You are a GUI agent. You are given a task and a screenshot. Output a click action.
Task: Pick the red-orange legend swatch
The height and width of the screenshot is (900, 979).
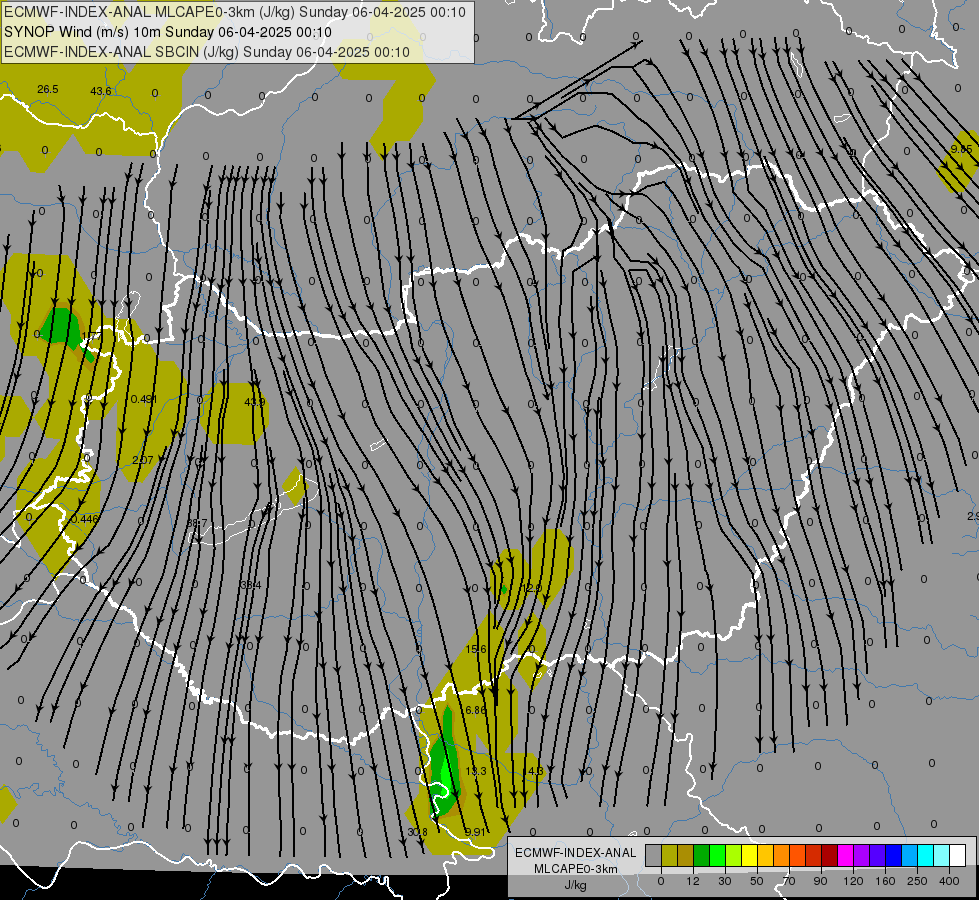tap(797, 855)
